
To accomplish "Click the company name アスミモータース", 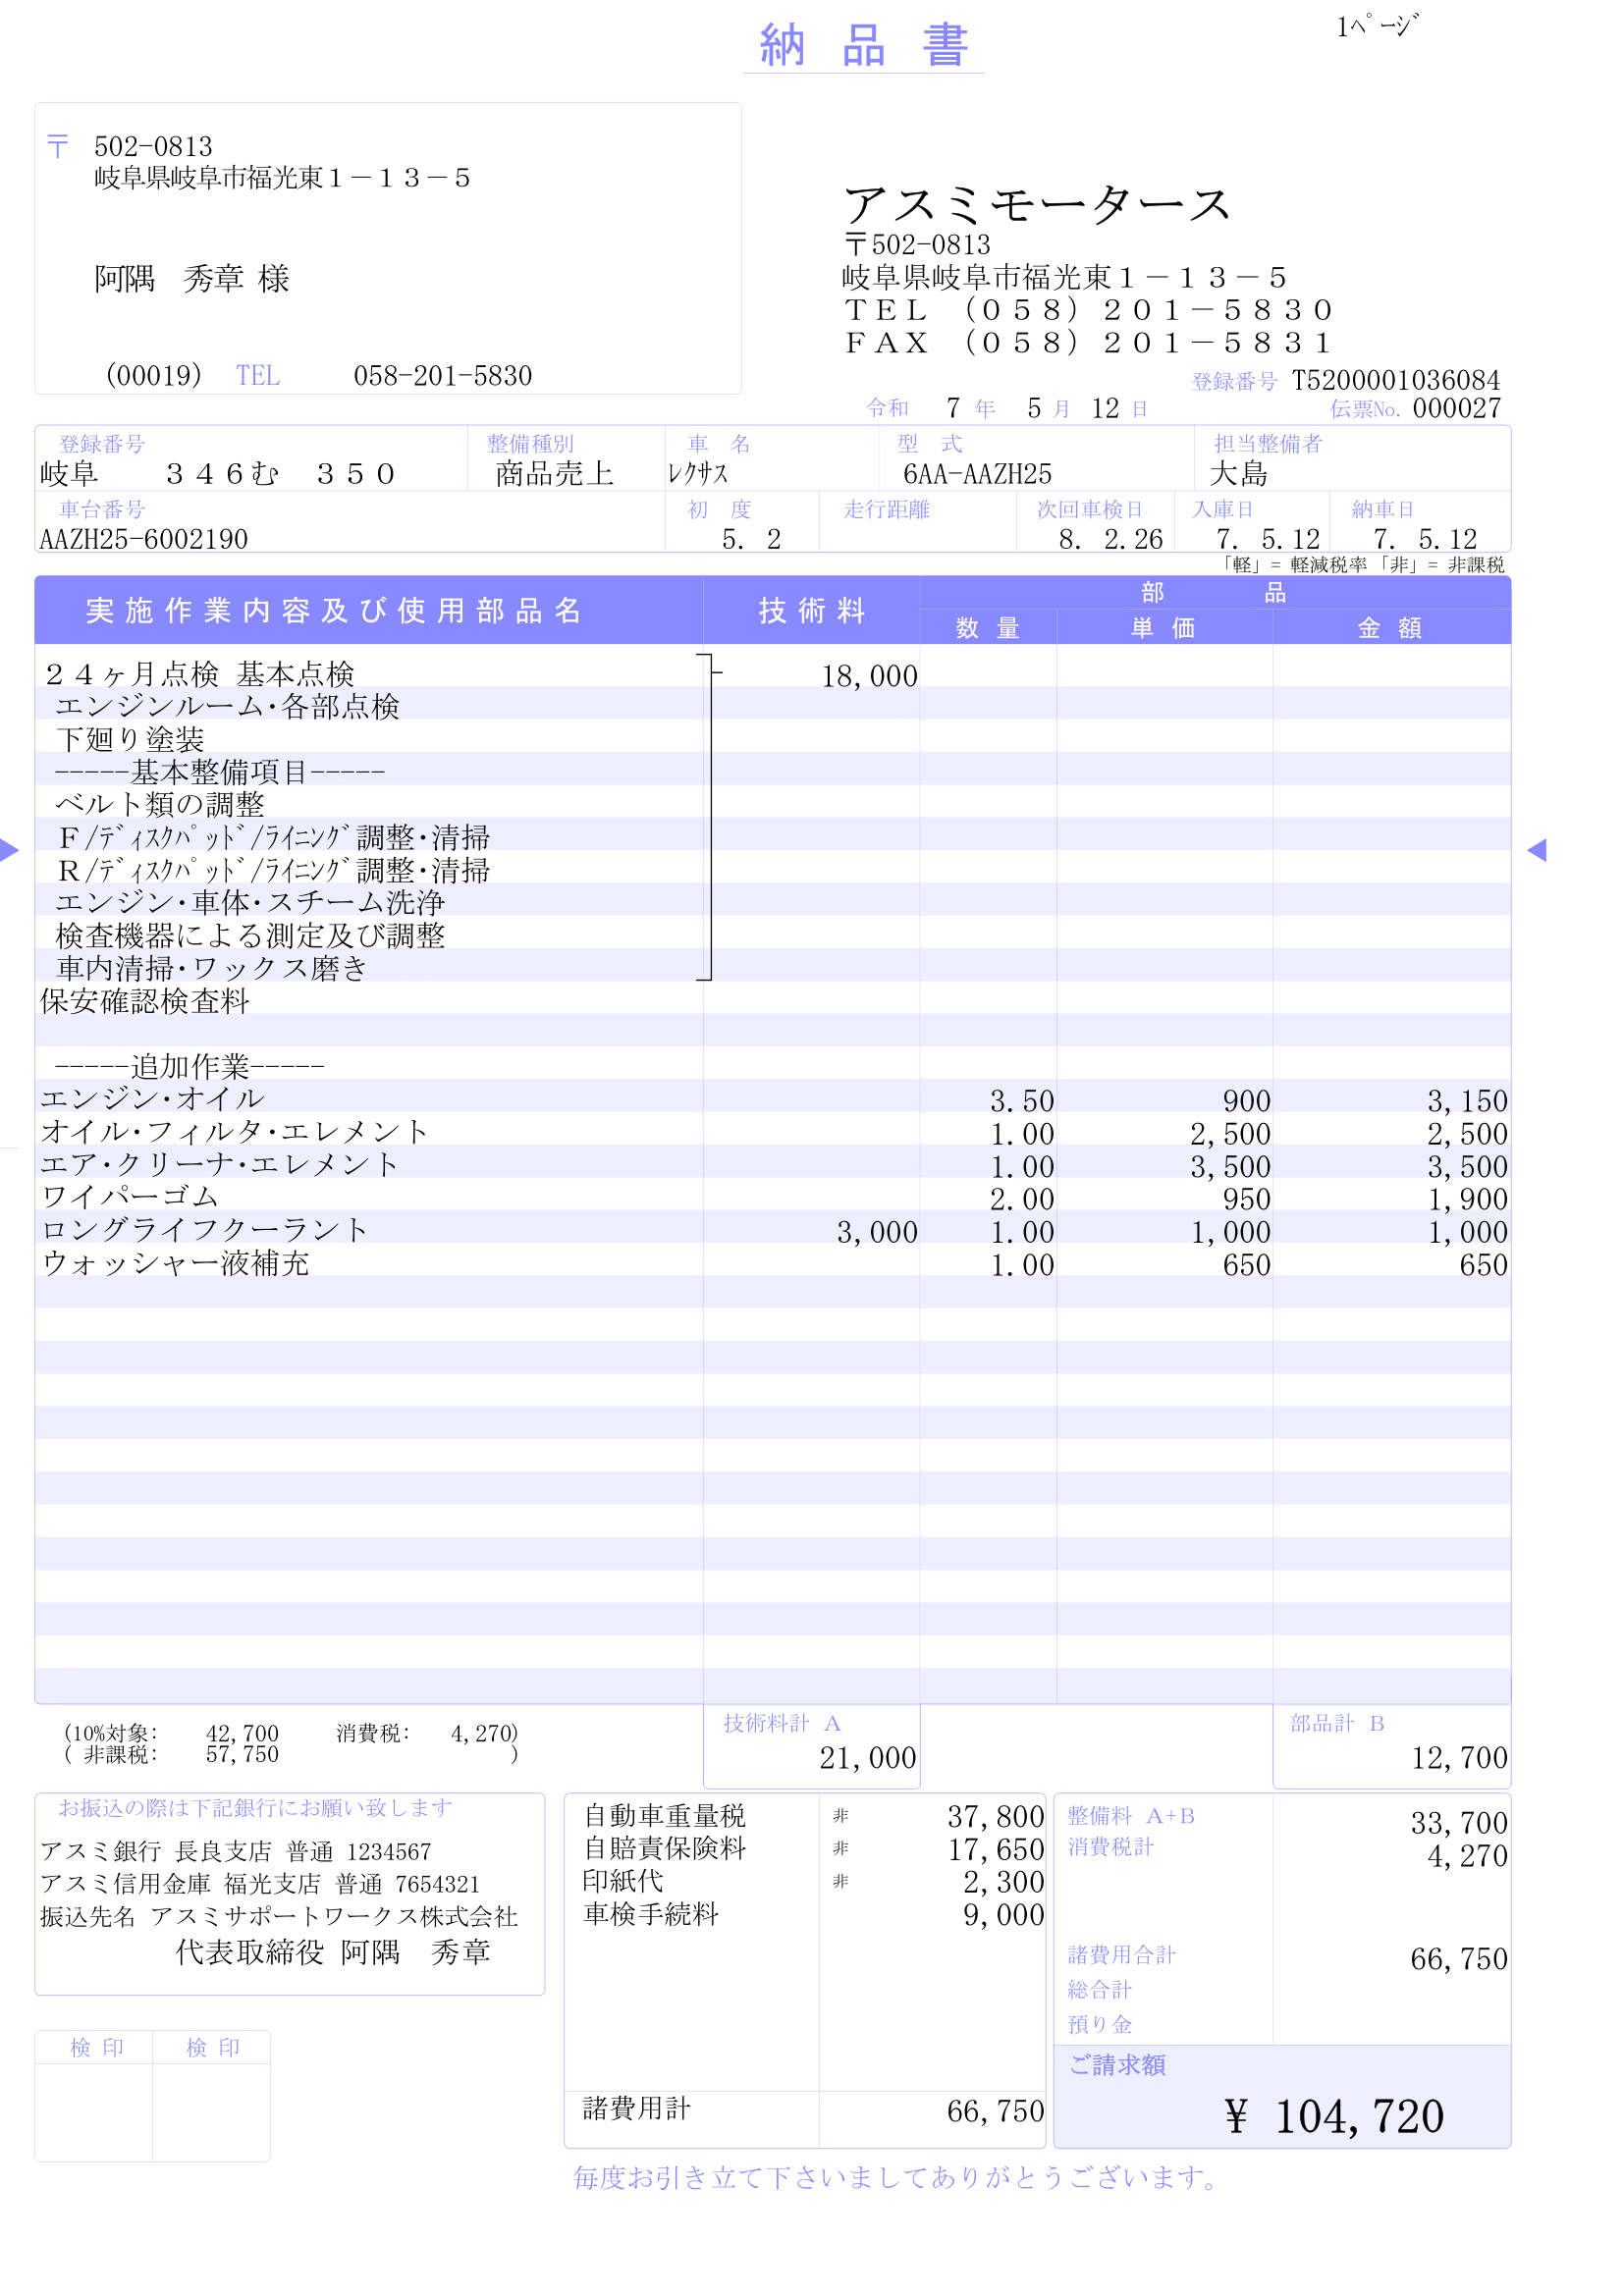I will 1038,205.
